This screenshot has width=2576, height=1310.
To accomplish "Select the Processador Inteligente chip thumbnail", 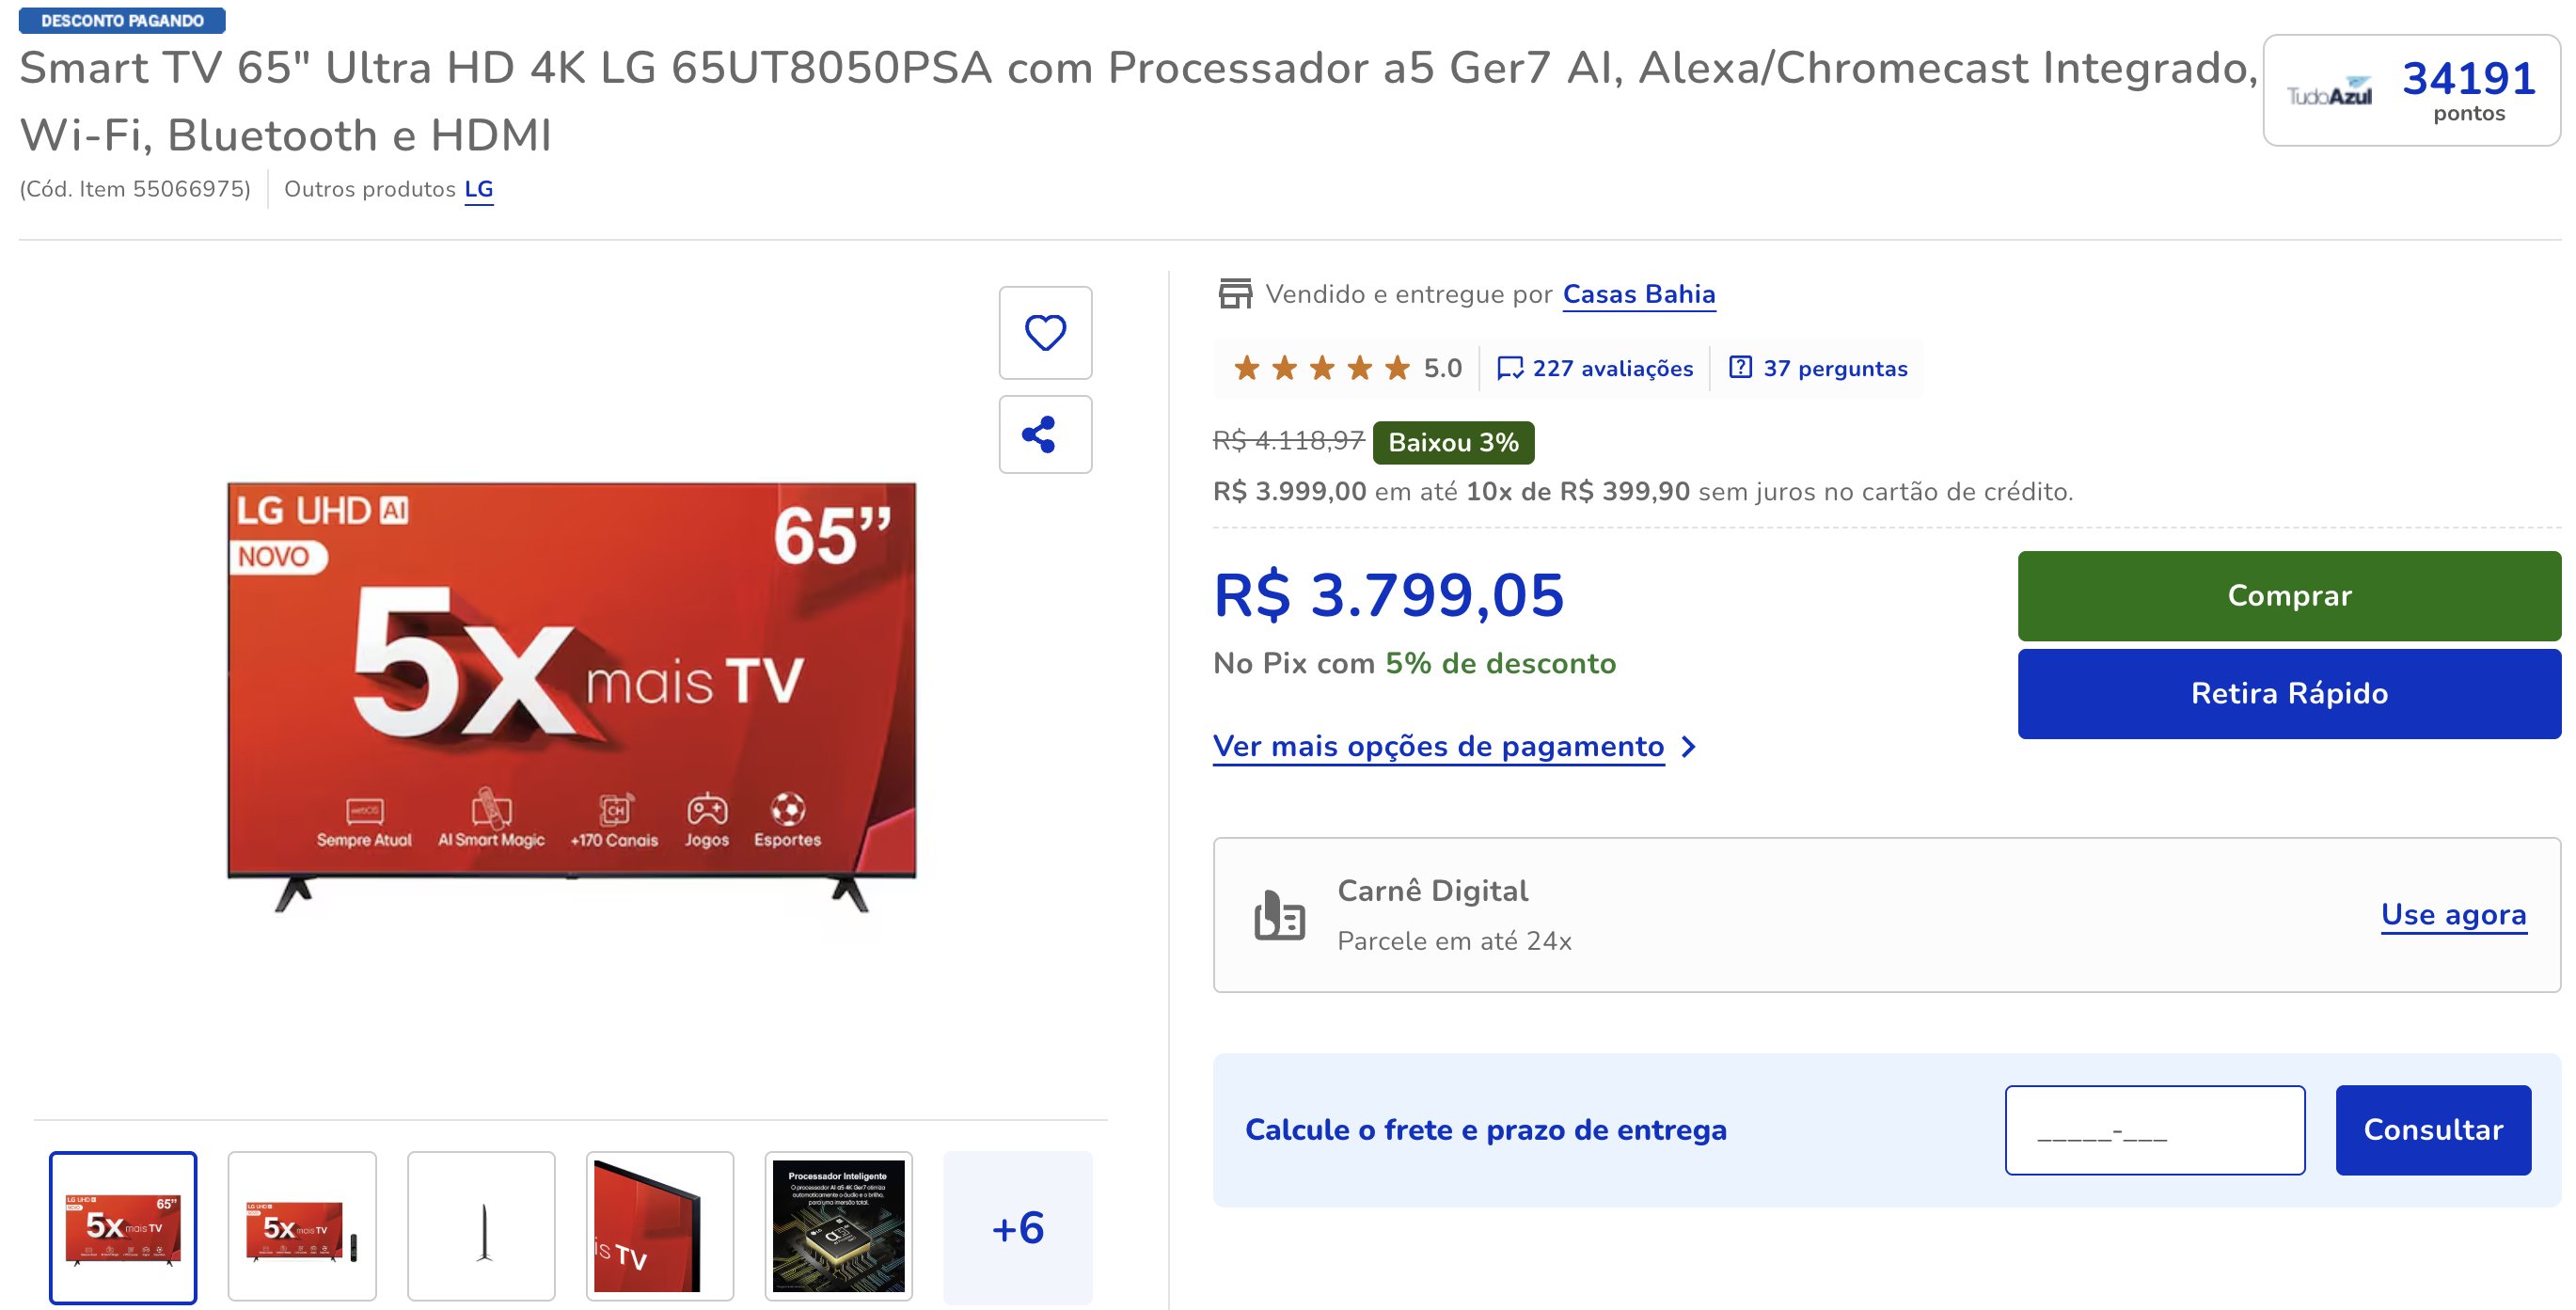I will pyautogui.click(x=839, y=1227).
